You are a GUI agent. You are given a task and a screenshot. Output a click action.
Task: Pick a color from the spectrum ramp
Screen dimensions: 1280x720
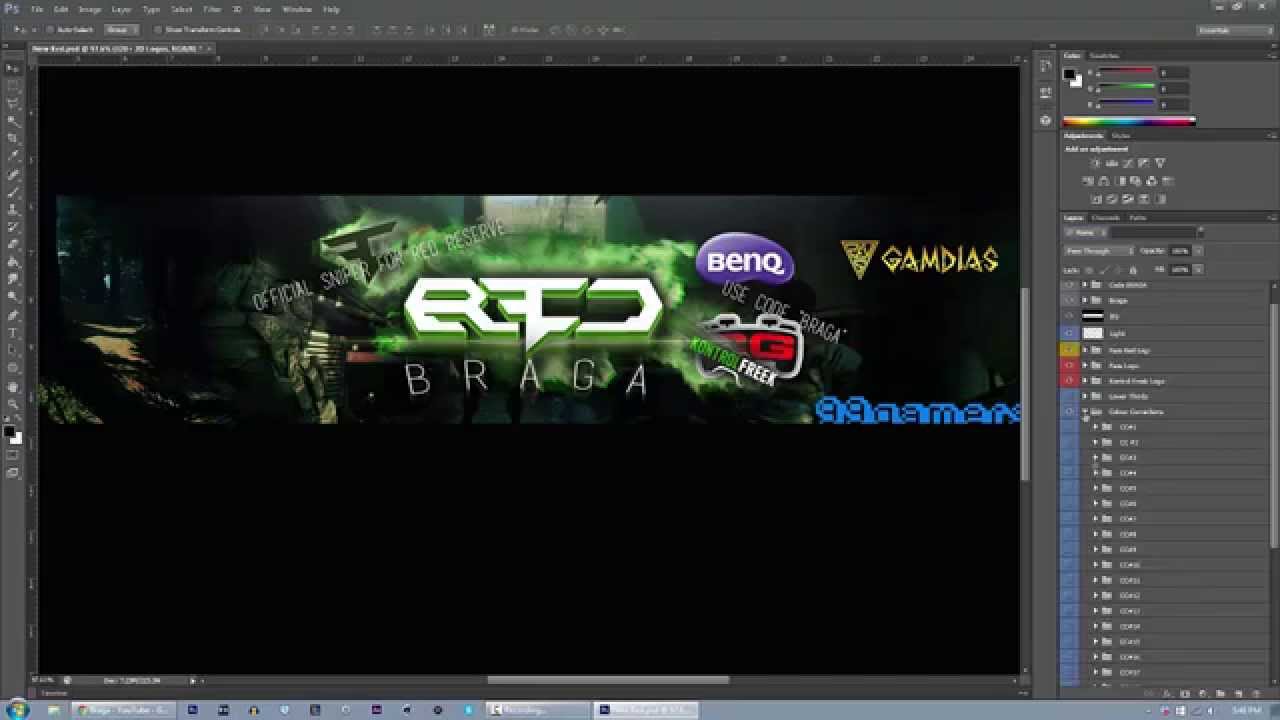tap(1128, 121)
